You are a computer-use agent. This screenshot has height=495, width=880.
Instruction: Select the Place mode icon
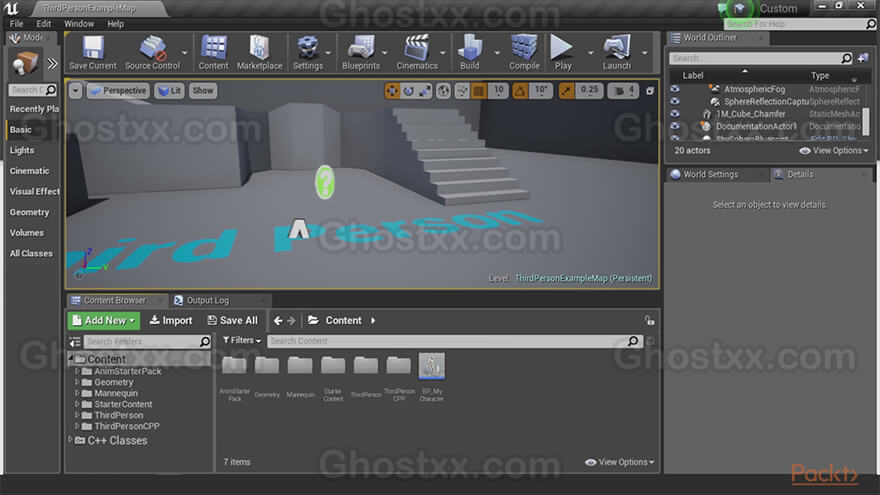point(25,63)
